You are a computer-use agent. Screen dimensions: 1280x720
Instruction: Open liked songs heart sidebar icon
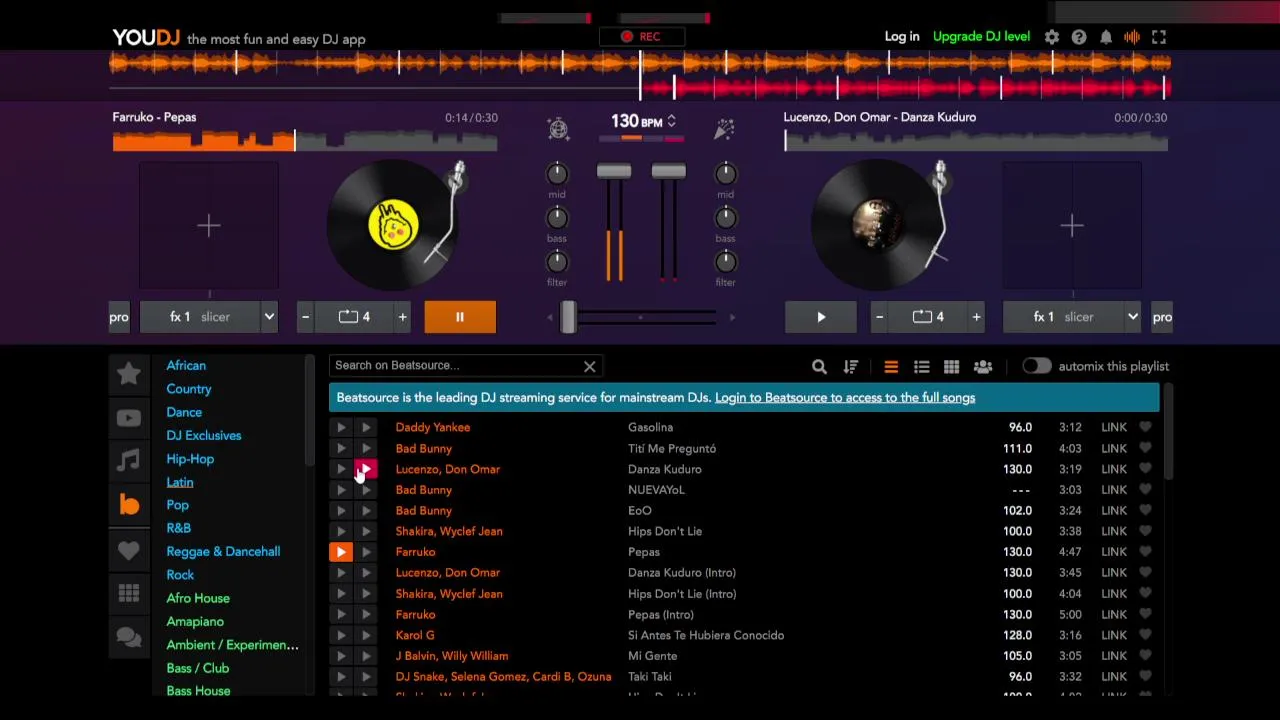[x=129, y=550]
